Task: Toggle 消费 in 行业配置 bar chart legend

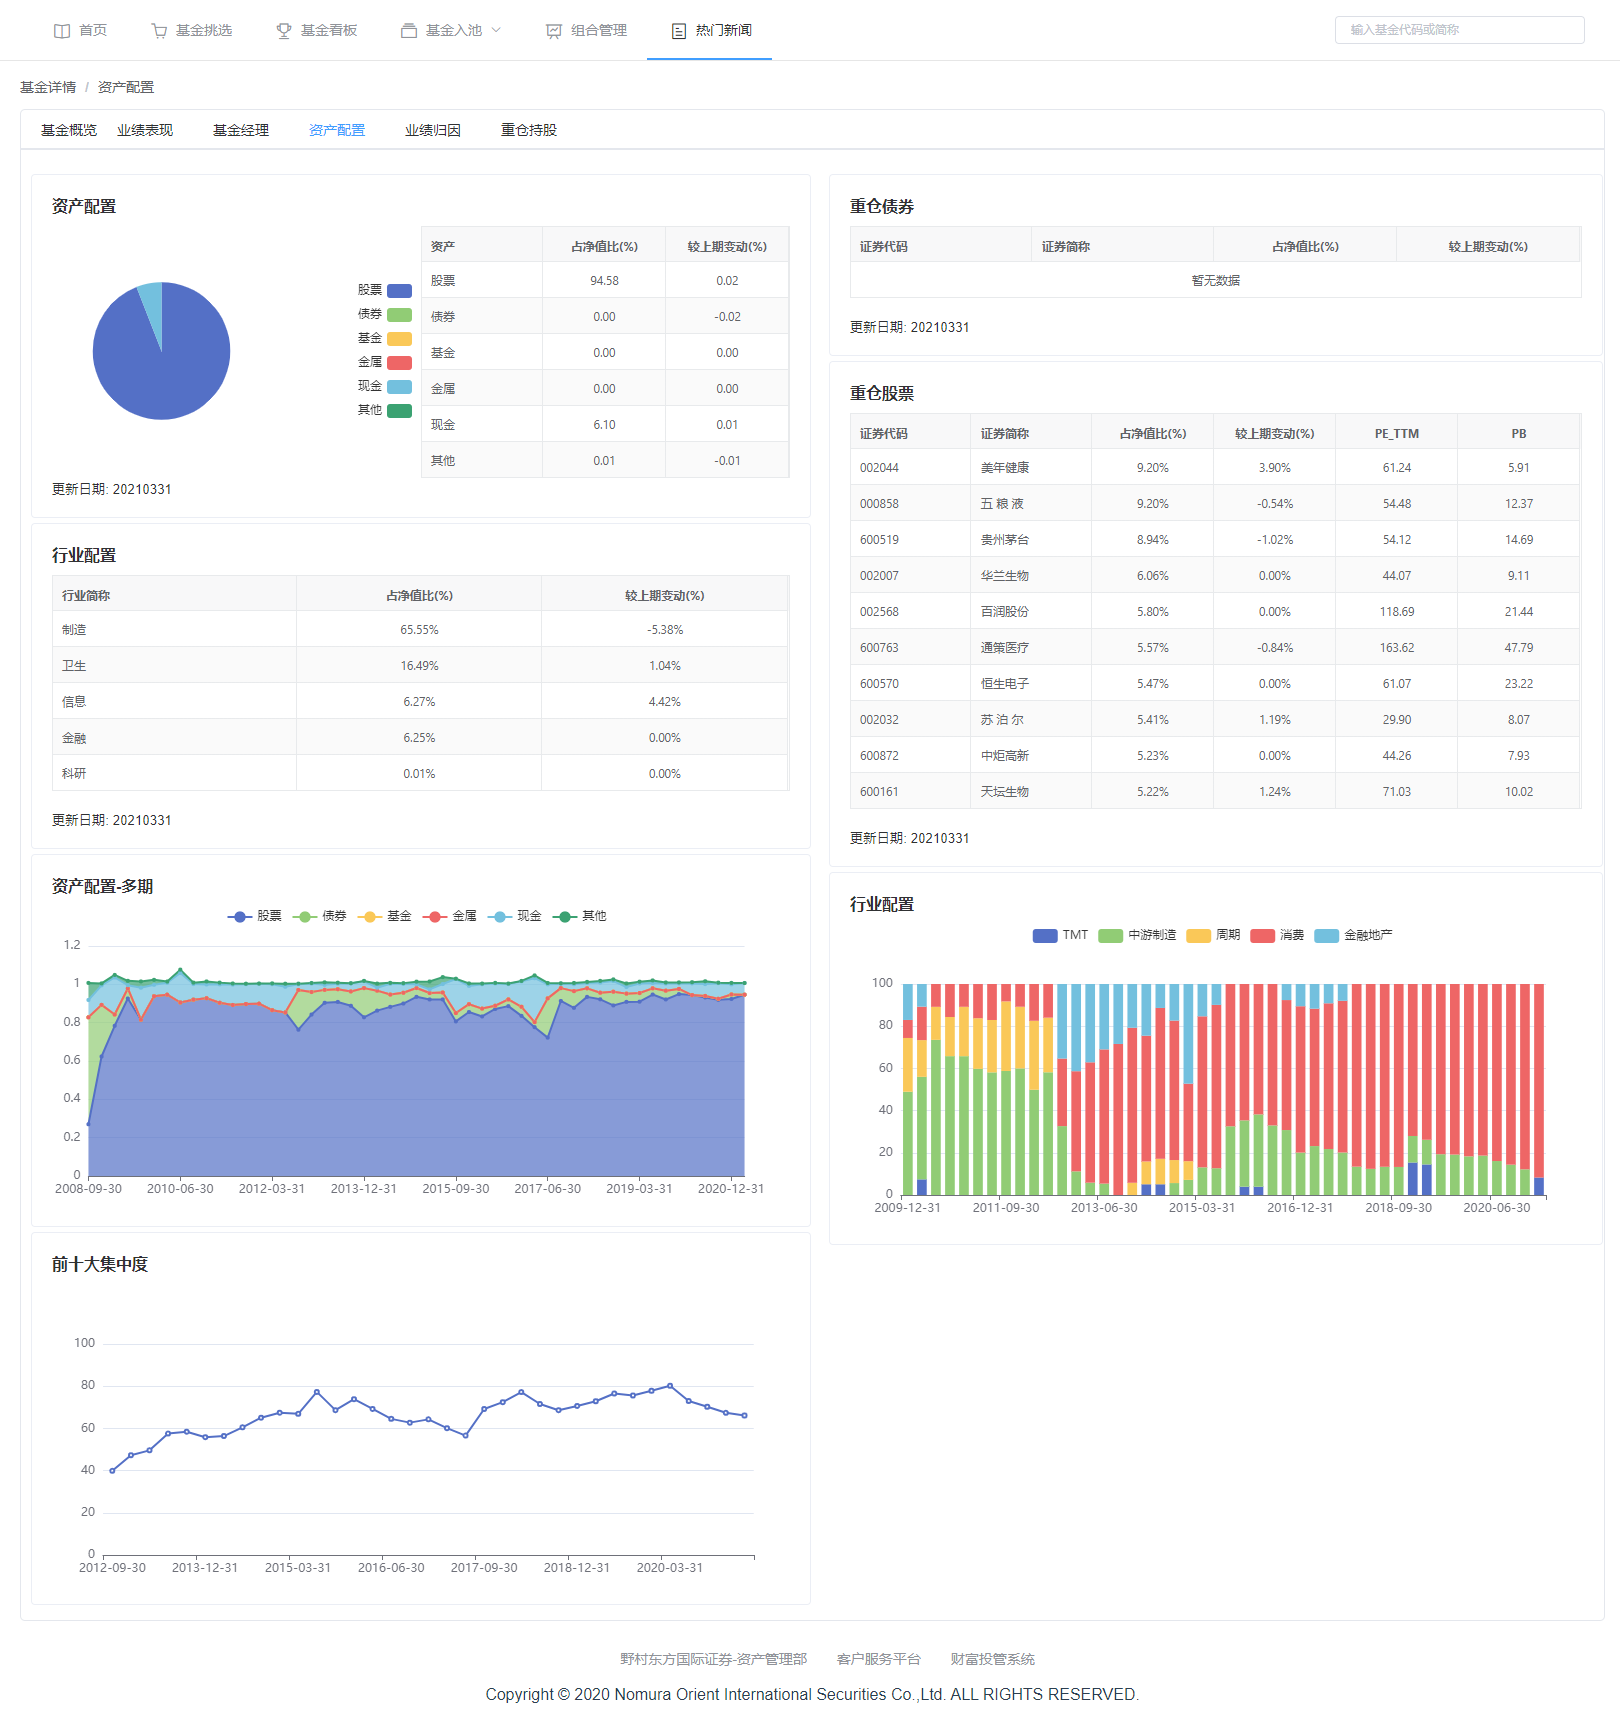Action: click(x=1277, y=935)
